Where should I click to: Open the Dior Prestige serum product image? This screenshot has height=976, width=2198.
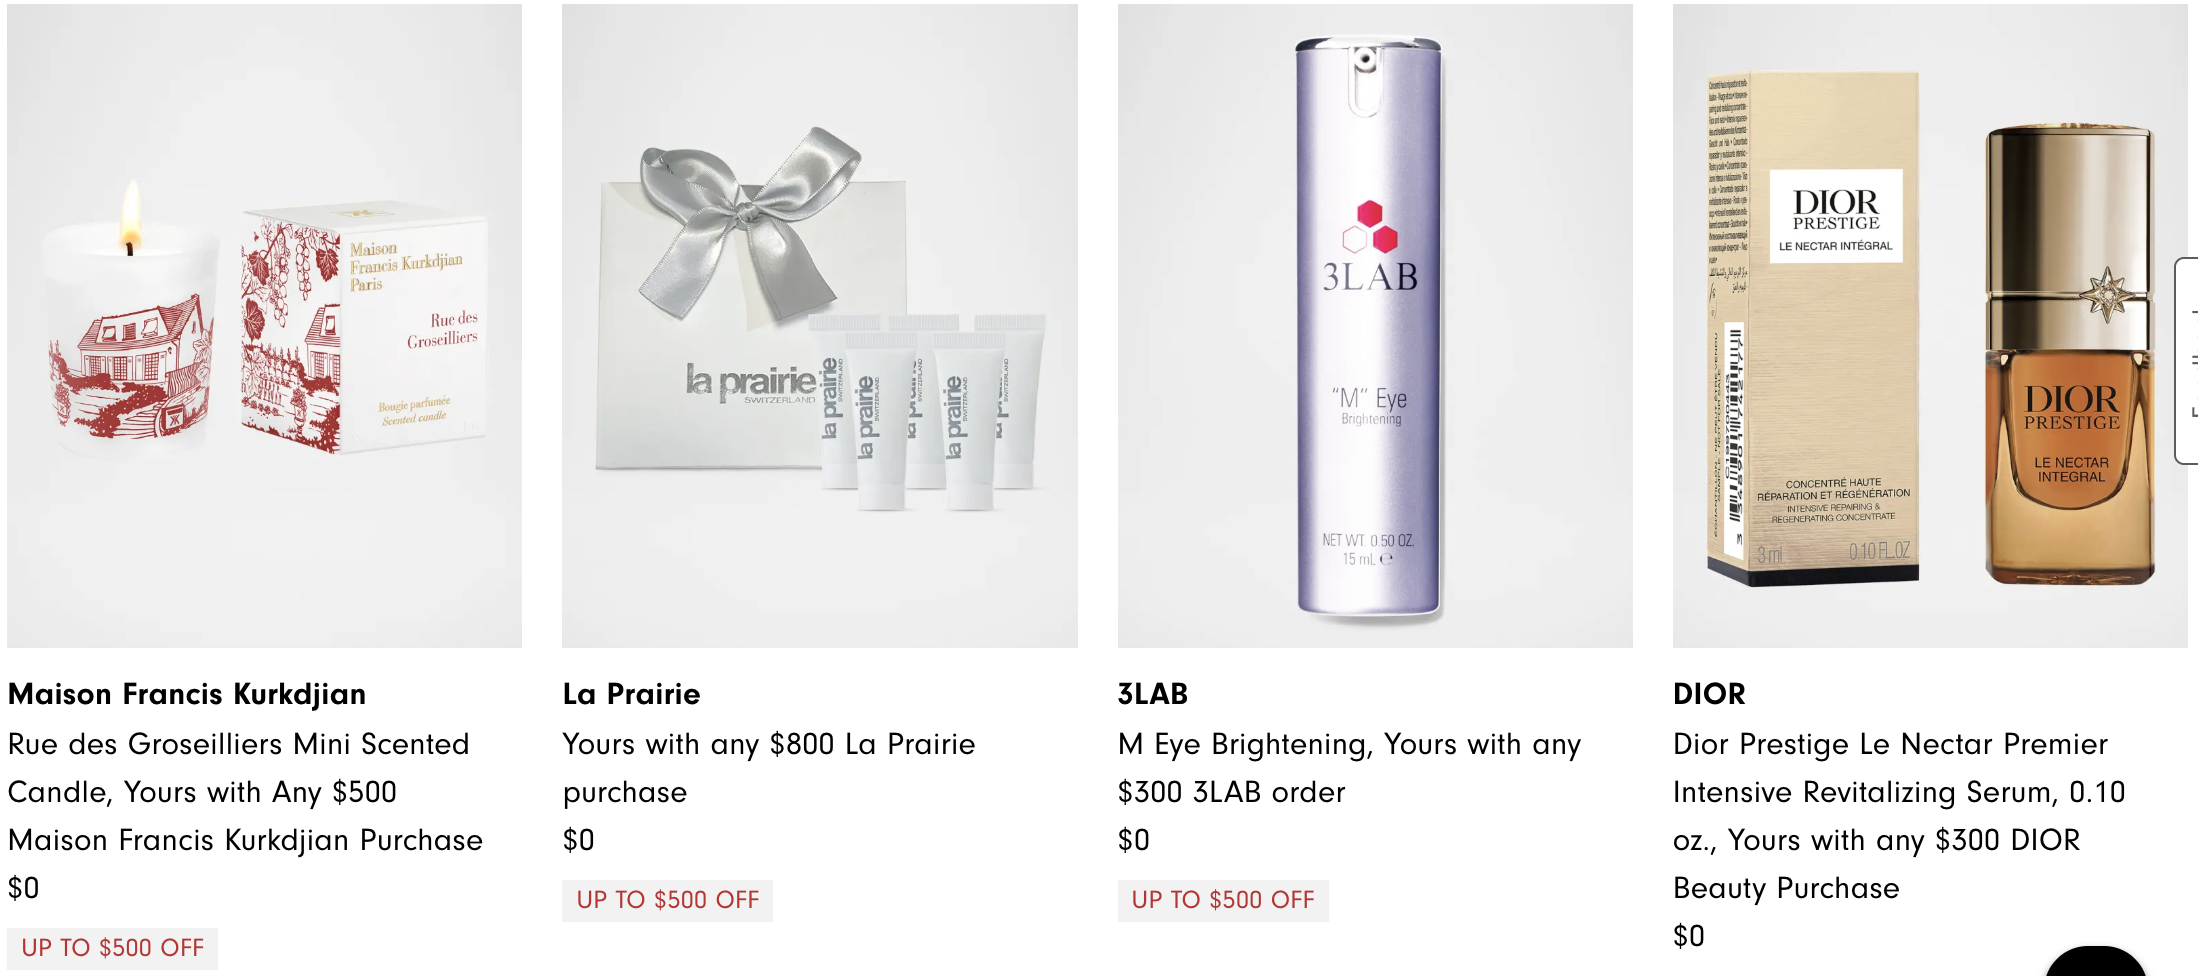[x=1930, y=326]
